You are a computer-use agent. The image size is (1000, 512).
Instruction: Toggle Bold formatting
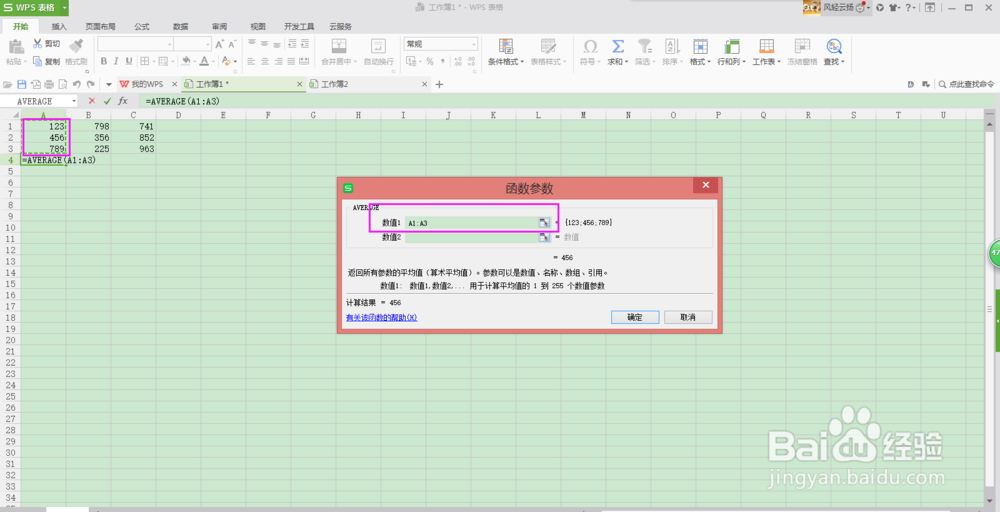click(104, 61)
